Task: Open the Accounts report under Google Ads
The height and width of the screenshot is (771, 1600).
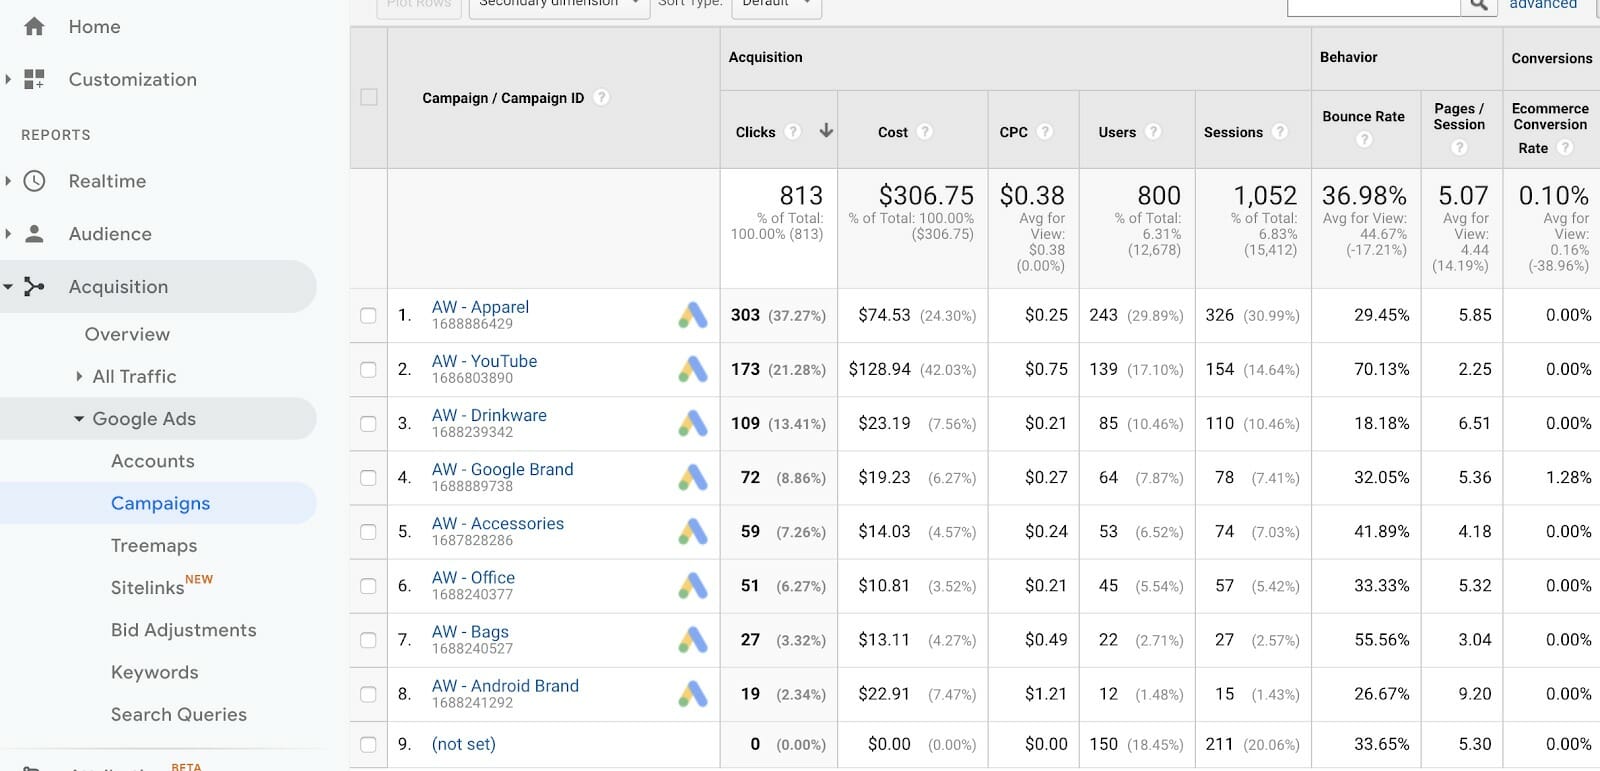Action: [152, 461]
